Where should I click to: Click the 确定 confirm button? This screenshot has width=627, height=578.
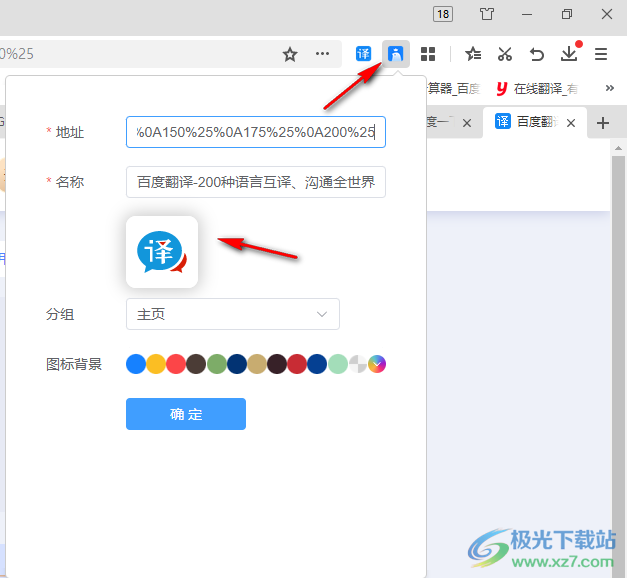[186, 414]
